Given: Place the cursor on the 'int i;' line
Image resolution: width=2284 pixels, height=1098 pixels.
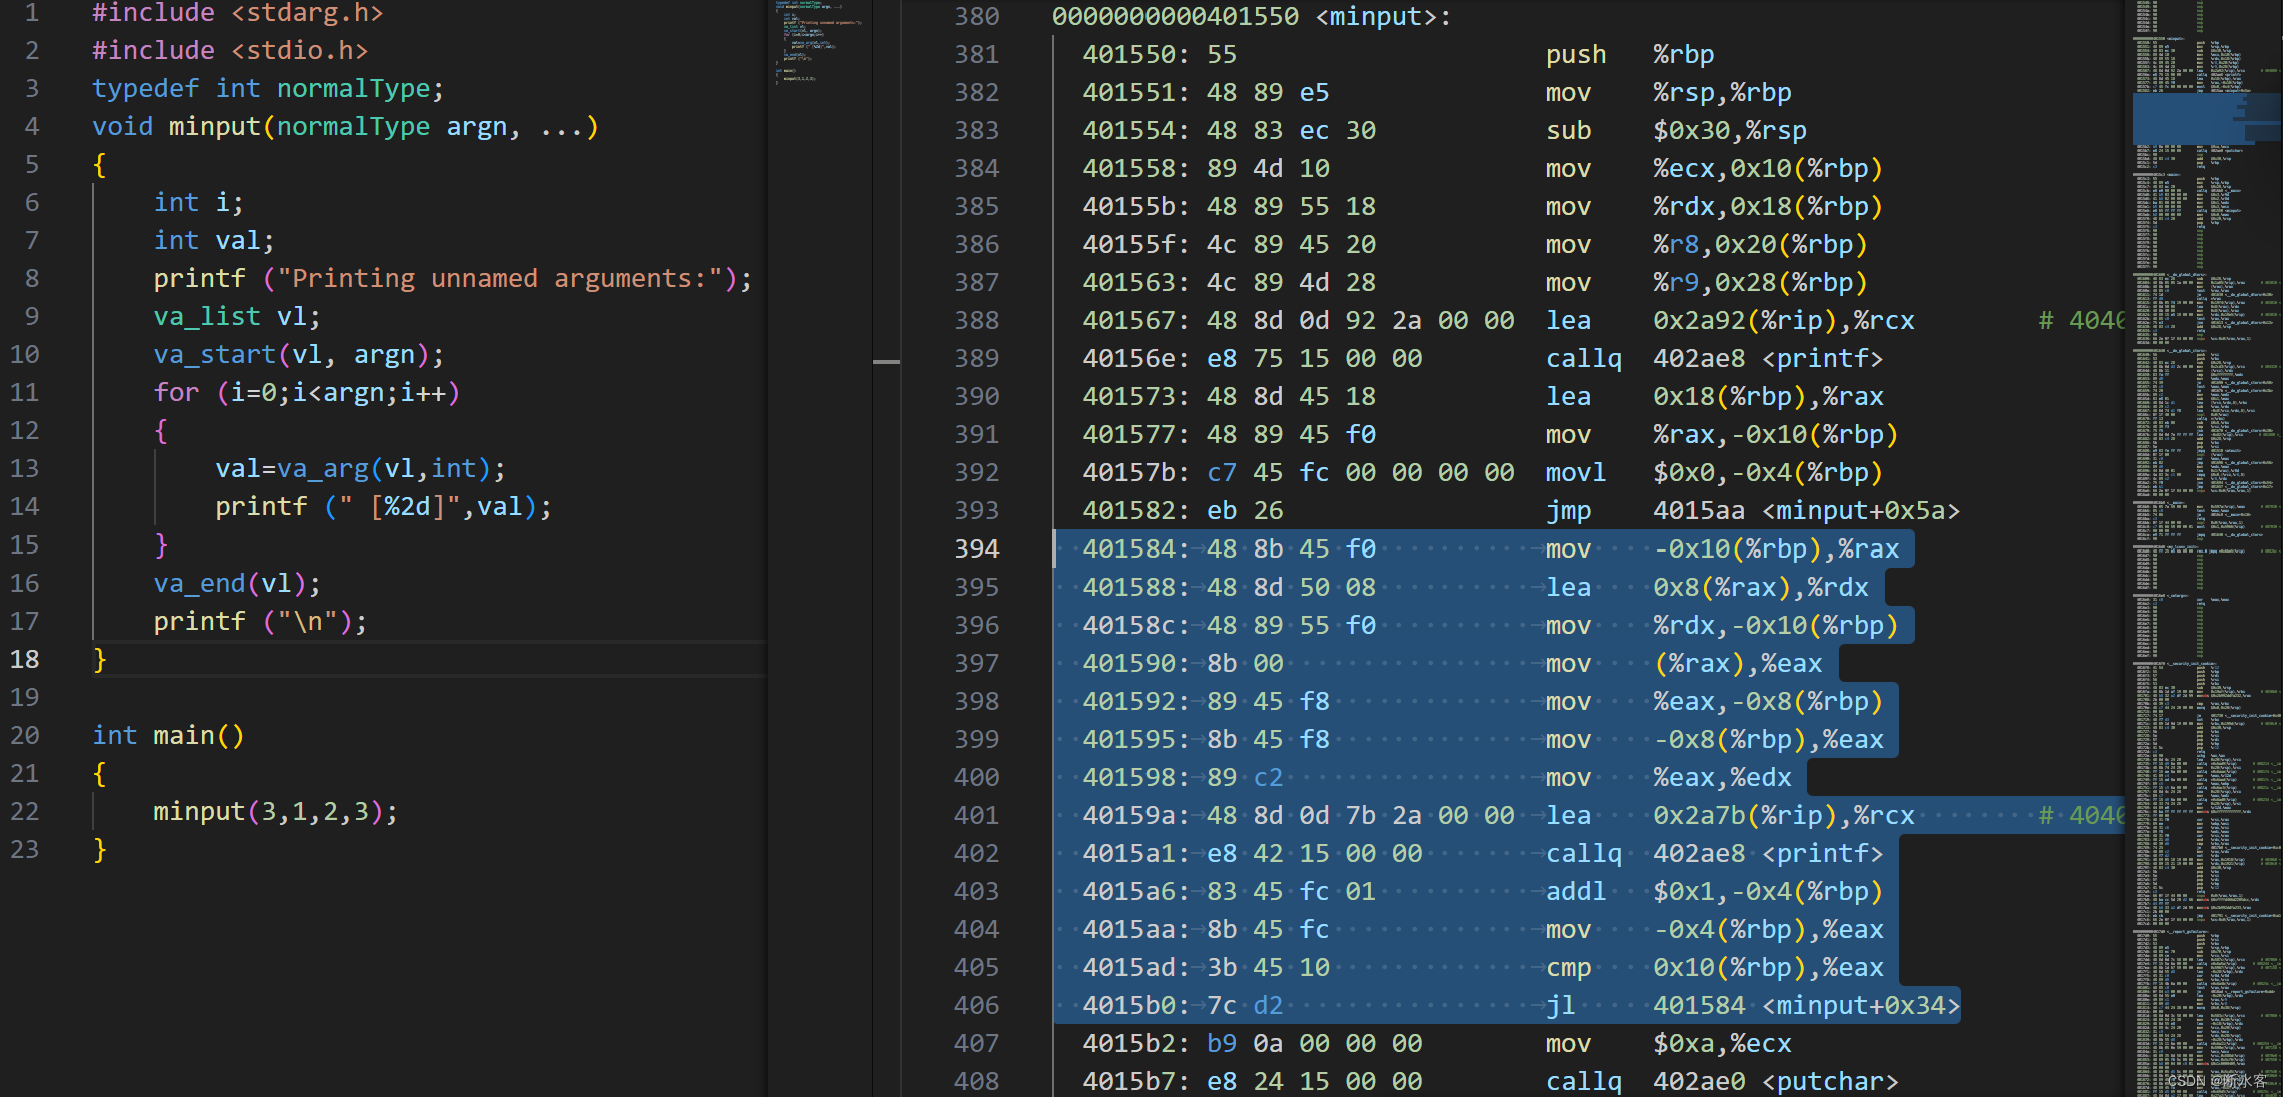Looking at the screenshot, I should [x=198, y=202].
